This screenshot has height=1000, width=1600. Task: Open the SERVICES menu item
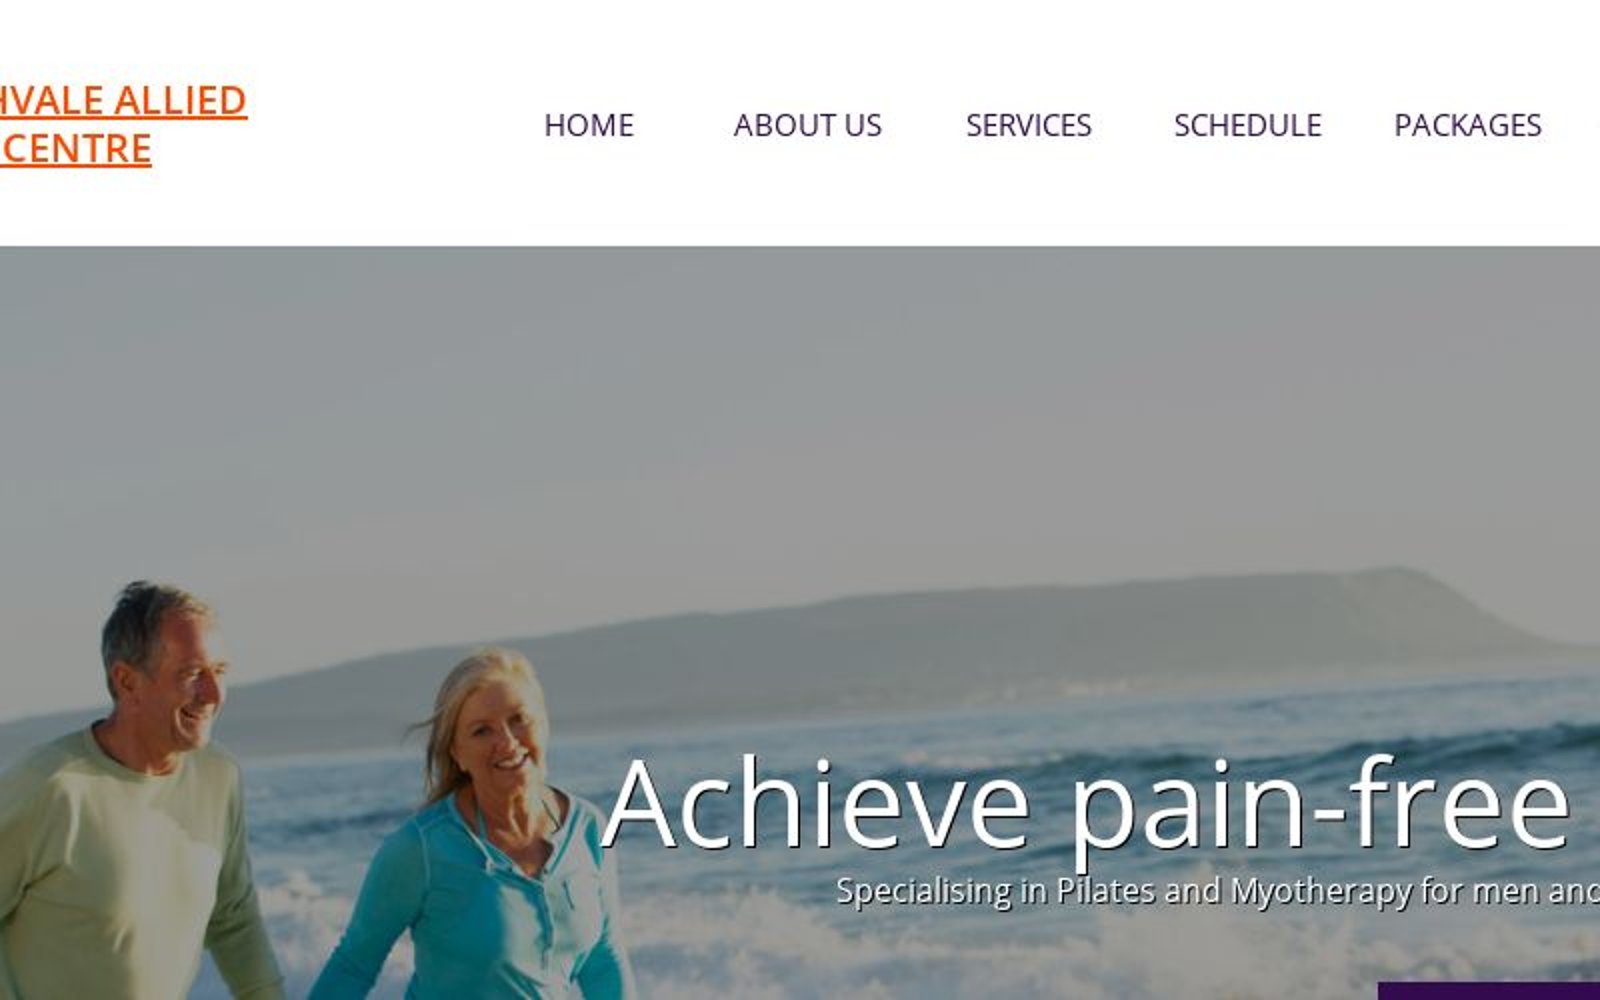coord(1028,125)
